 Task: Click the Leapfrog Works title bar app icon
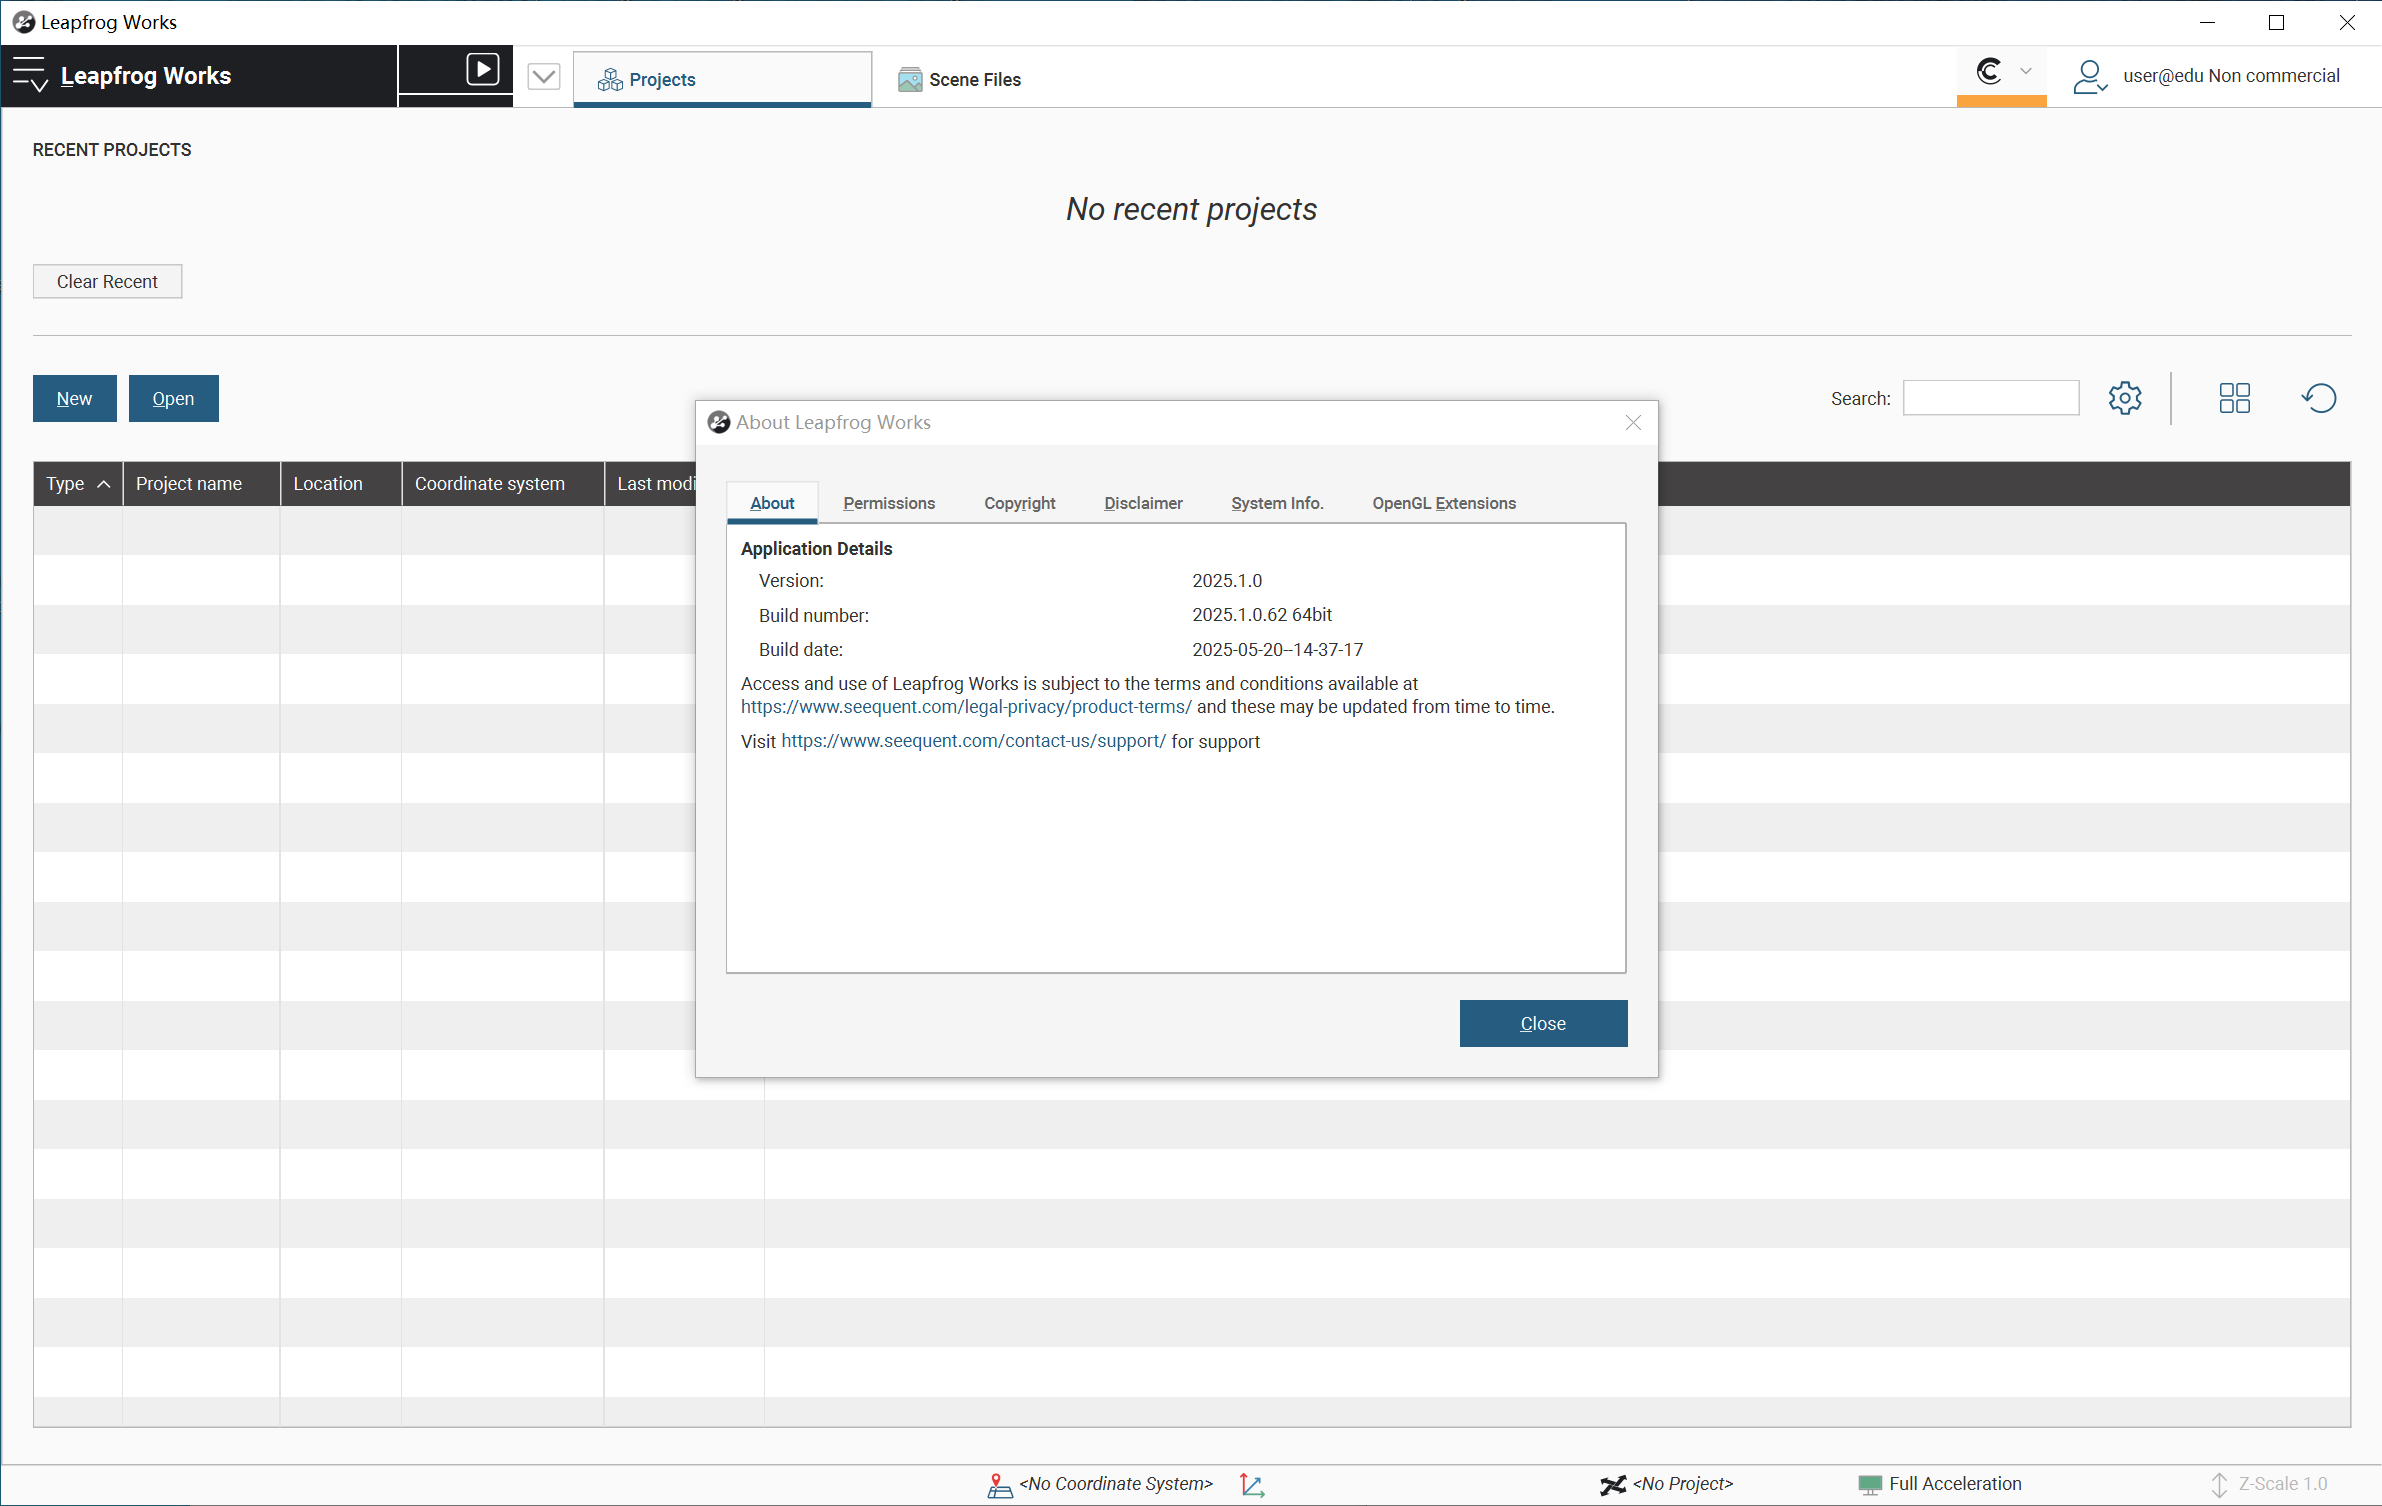point(23,22)
